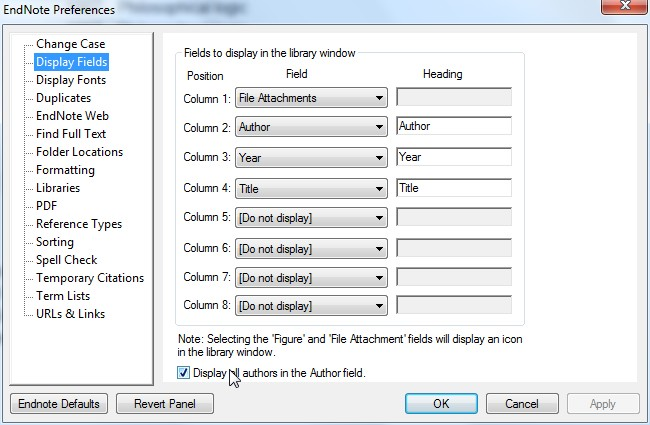Open Column 5 field dropdown
This screenshot has width=650, height=425.
[311, 218]
